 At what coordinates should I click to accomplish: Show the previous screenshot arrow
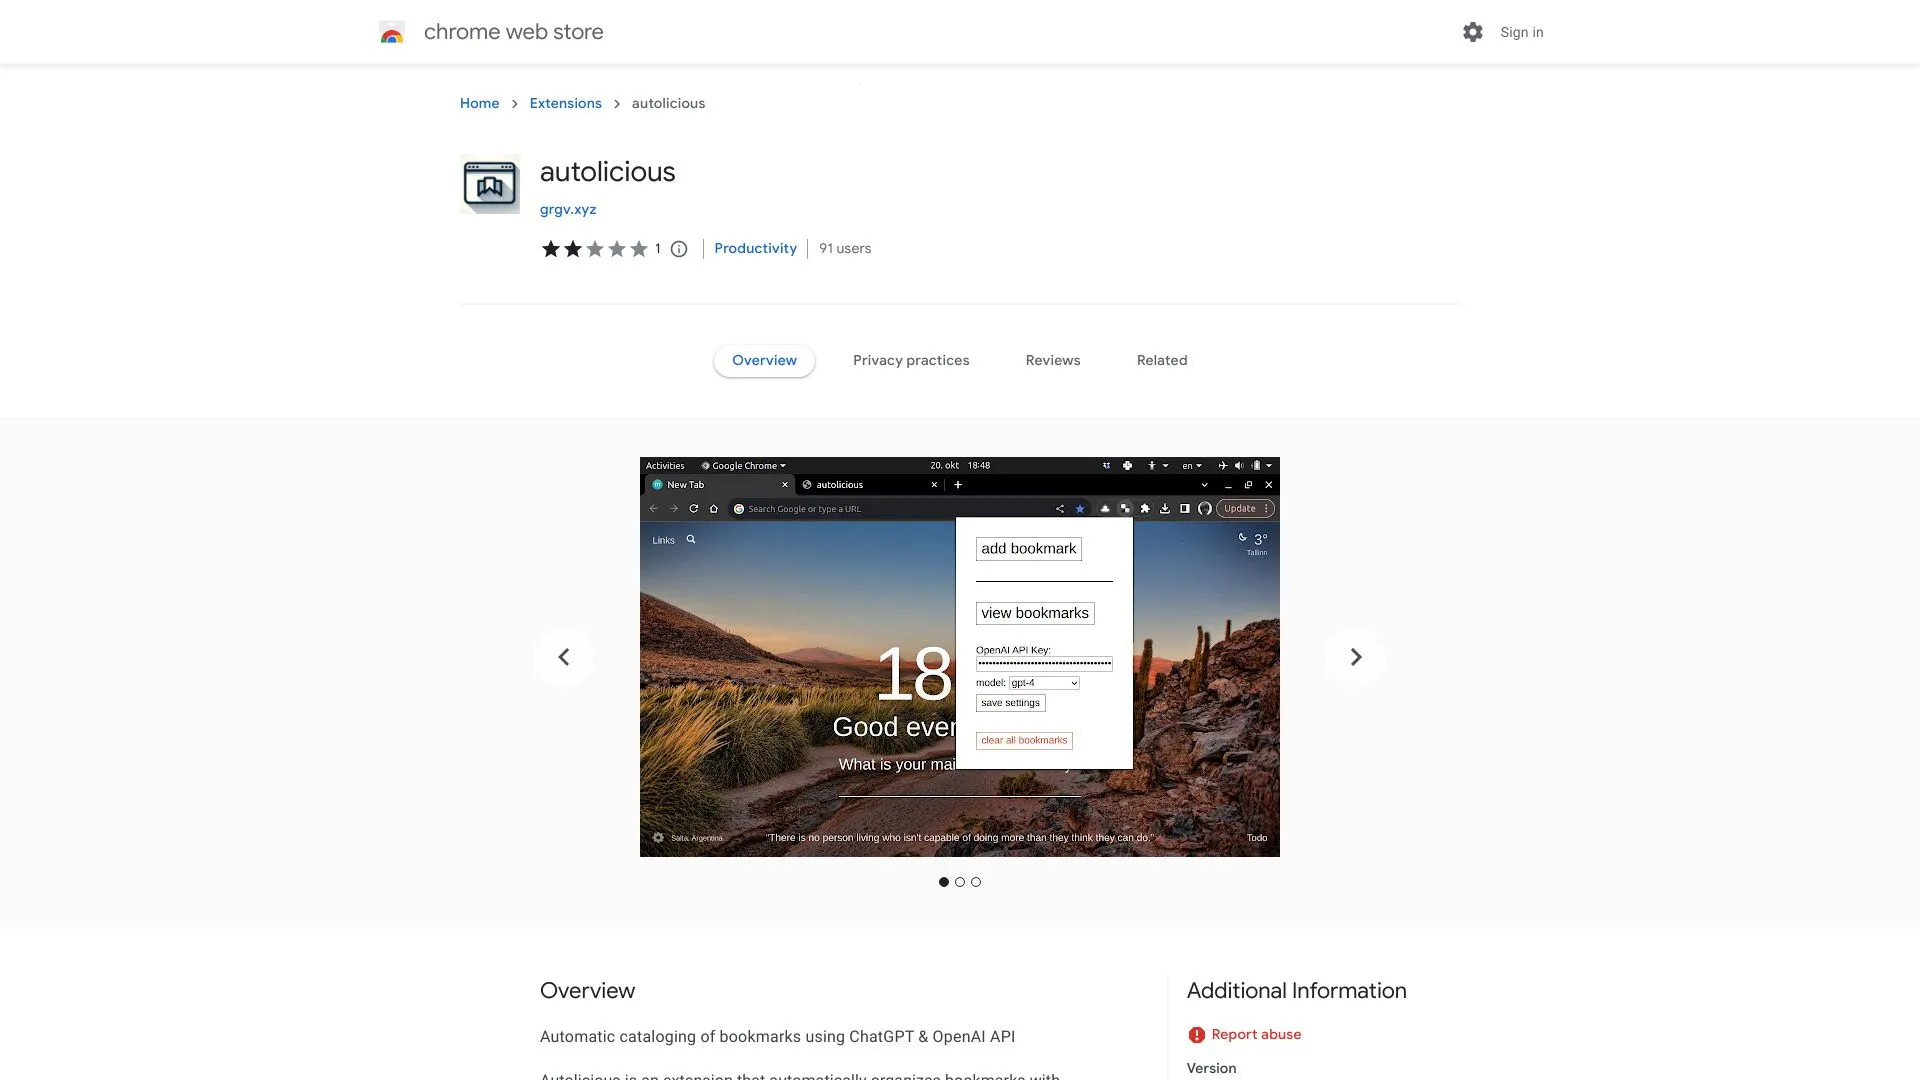[x=564, y=657]
